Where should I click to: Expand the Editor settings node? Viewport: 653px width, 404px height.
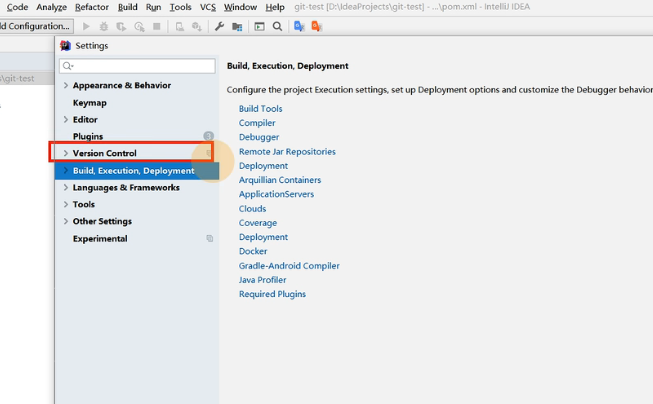(x=66, y=120)
